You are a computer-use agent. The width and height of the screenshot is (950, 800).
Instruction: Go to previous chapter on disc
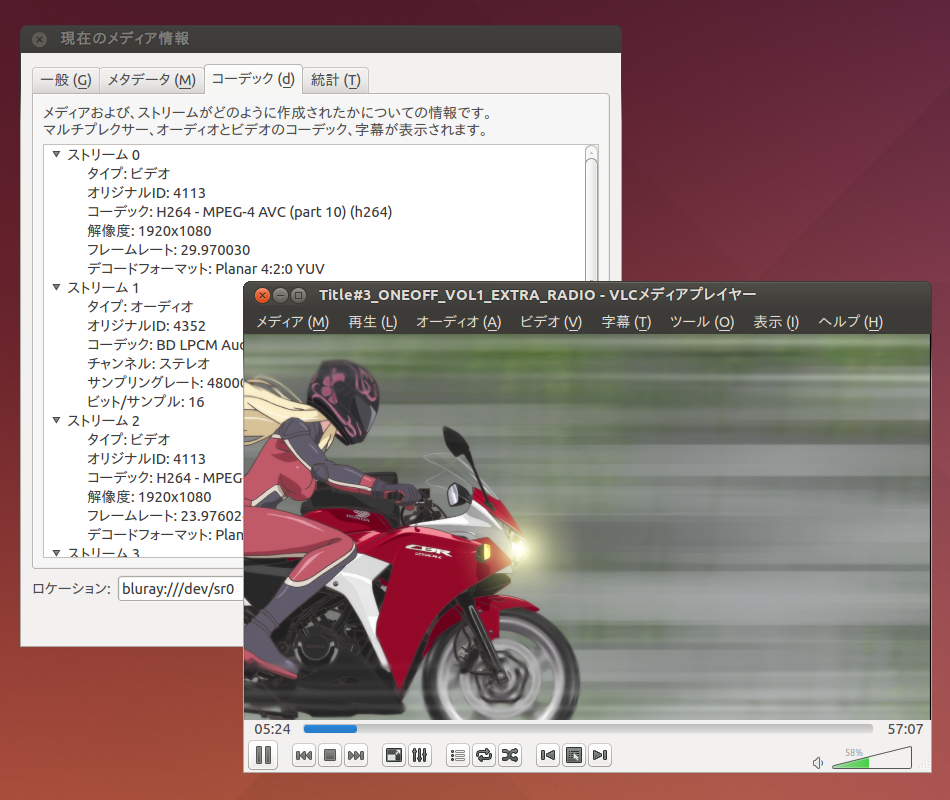548,756
